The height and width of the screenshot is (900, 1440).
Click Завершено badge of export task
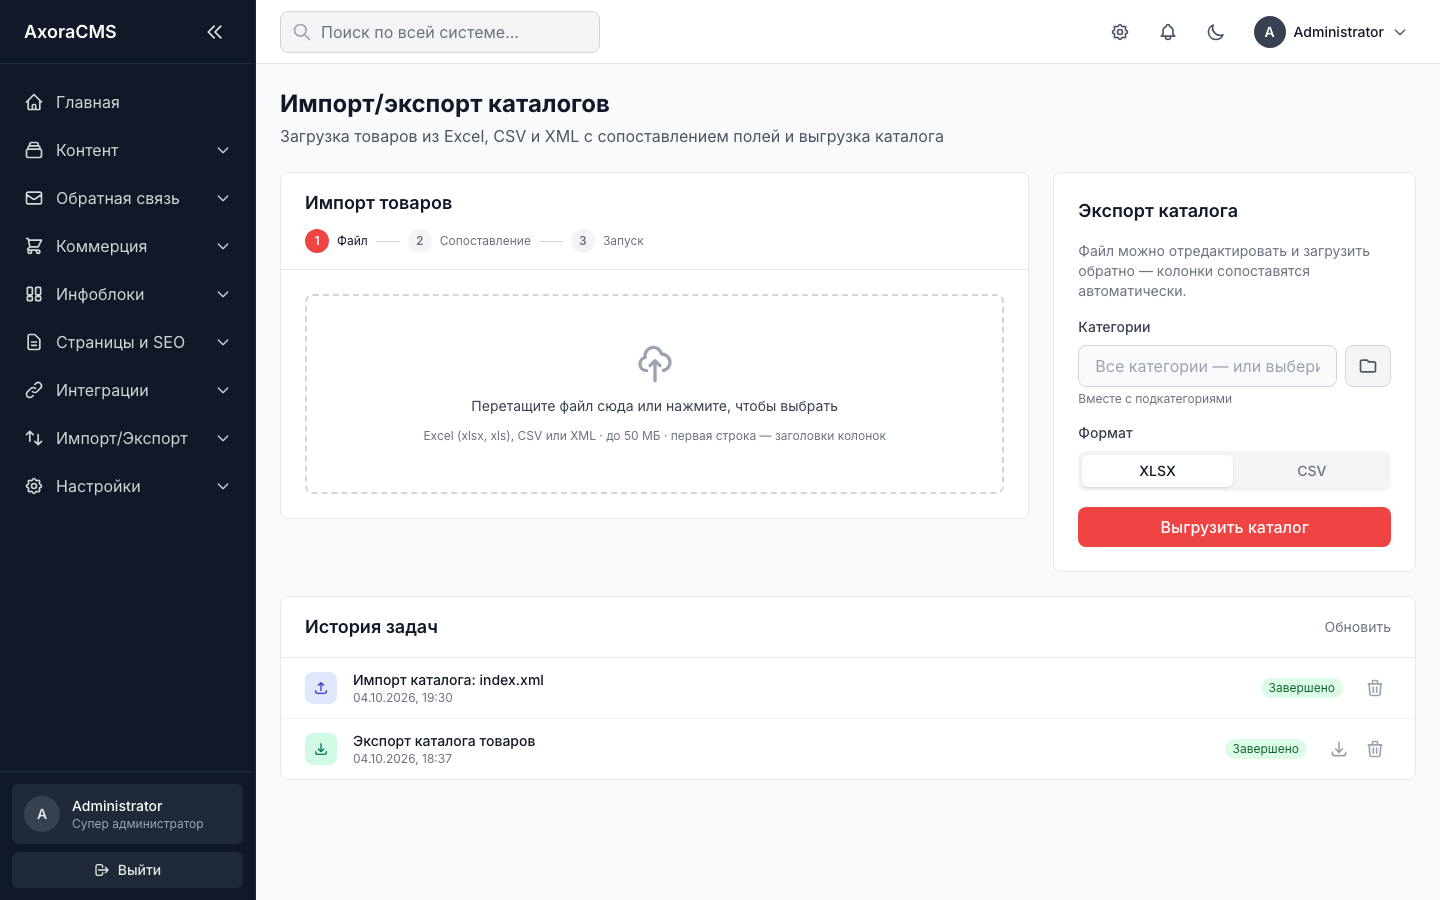pos(1265,749)
